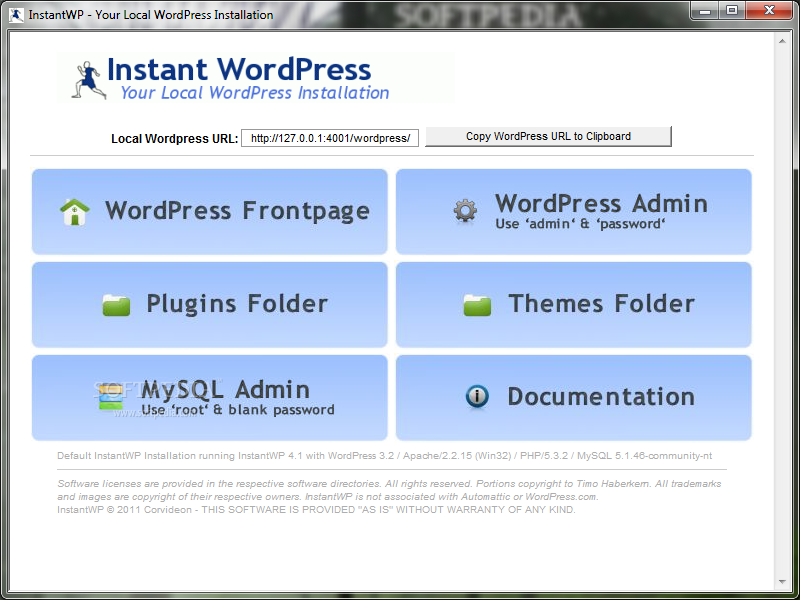The image size is (800, 600).
Task: Click the running man Instant WordPress logo
Action: (88, 80)
